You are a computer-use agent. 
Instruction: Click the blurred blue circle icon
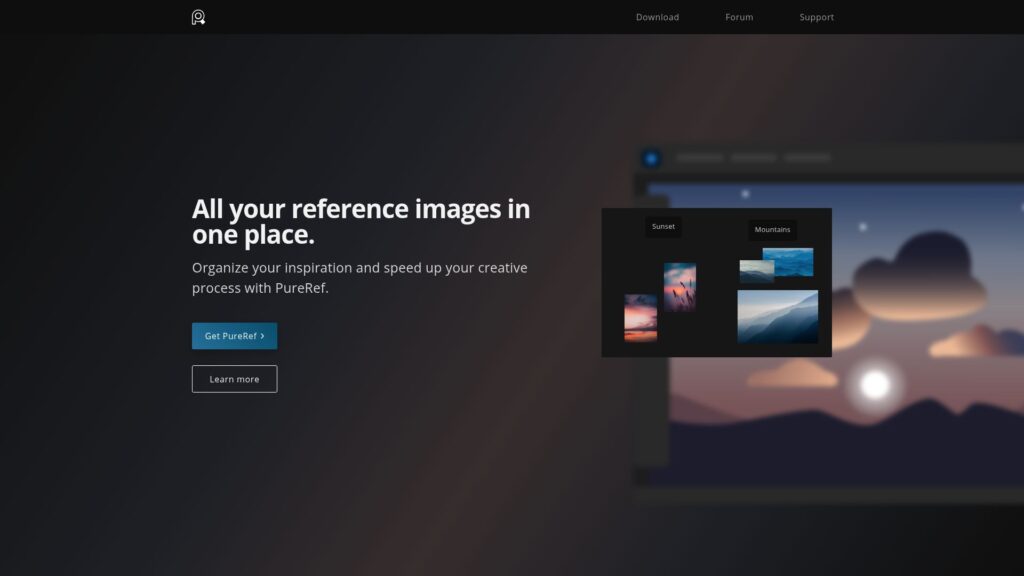click(x=651, y=158)
